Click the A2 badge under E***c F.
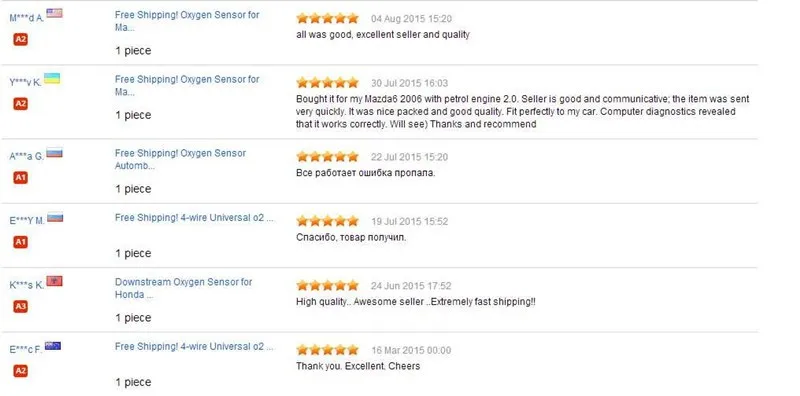800x396 pixels. 20,371
